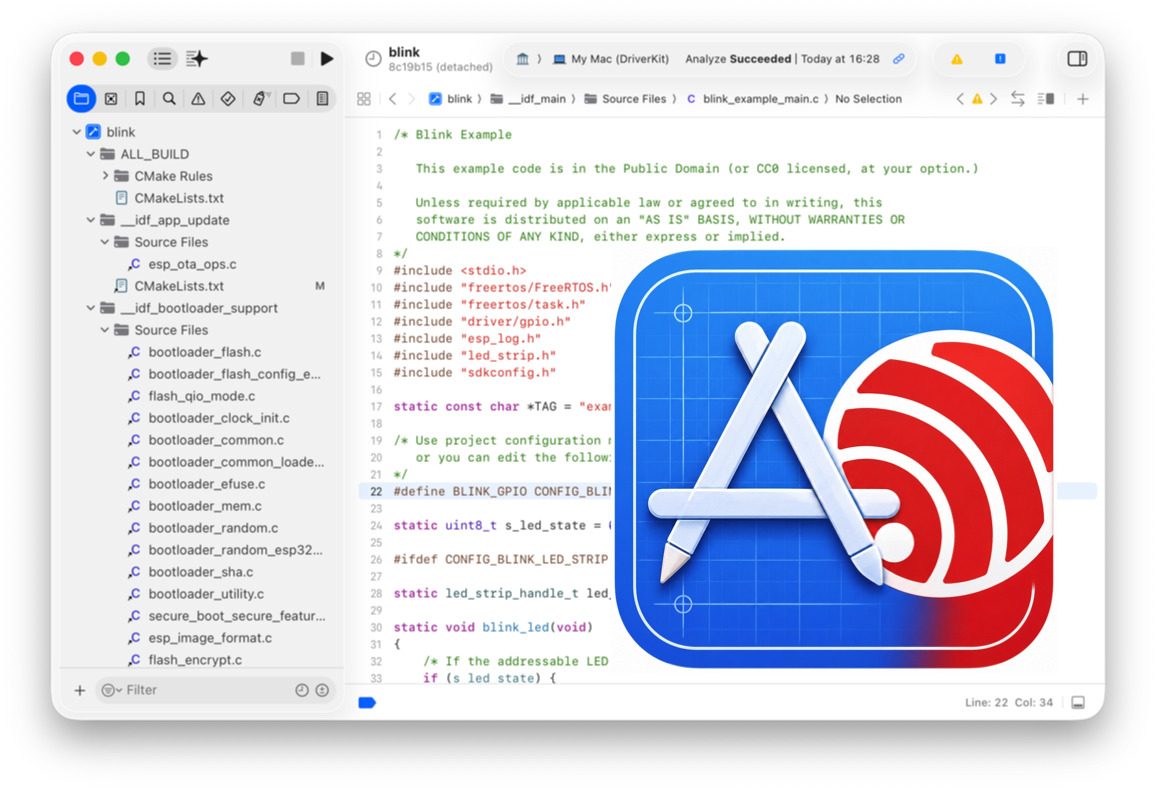Image resolution: width=1156 pixels, height=794 pixels.
Task: Toggle the inspector panel on the right
Action: pos(1077,59)
